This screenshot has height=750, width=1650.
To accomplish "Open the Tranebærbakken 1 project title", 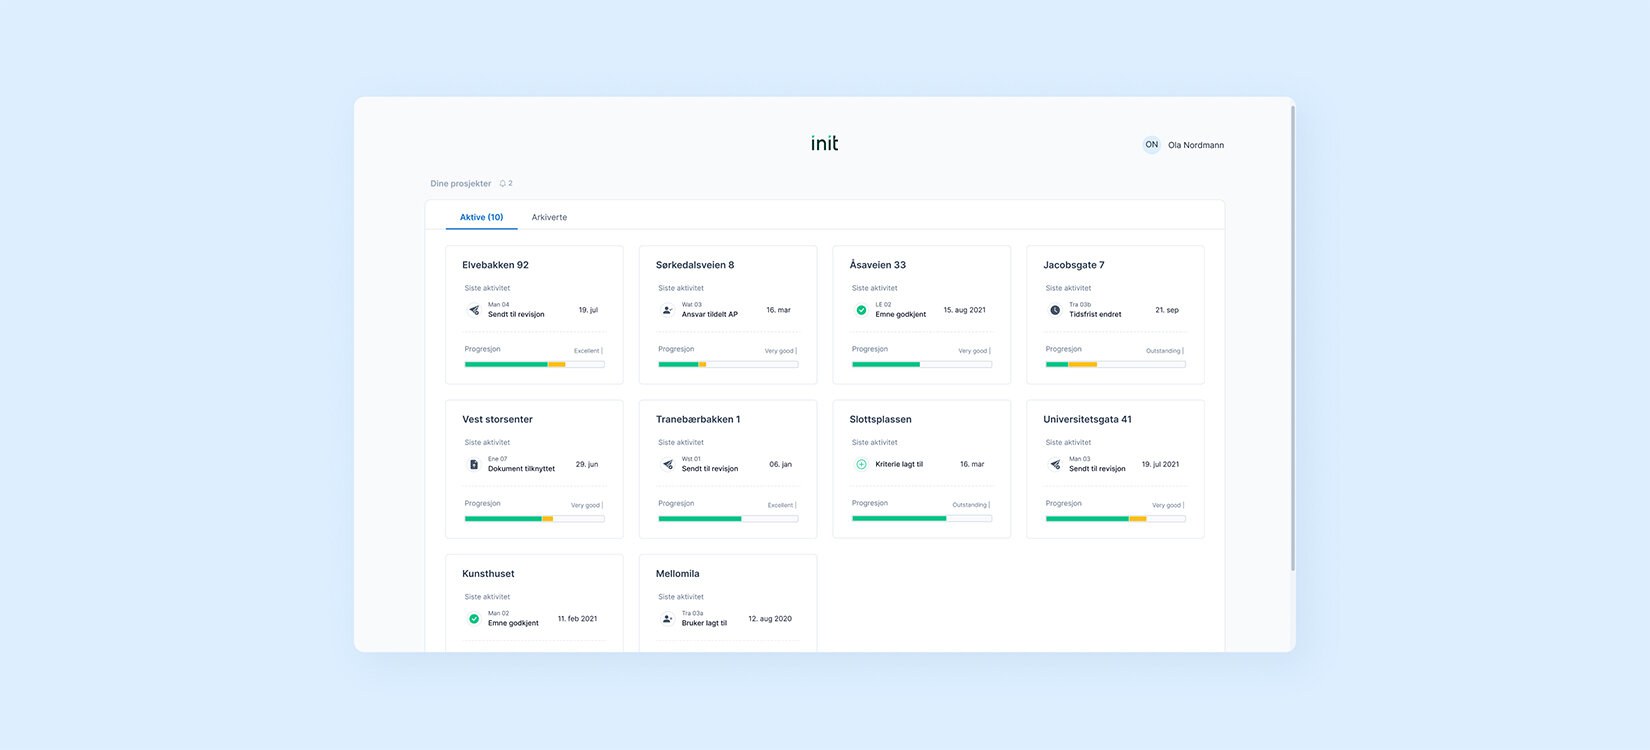I will click(x=698, y=420).
